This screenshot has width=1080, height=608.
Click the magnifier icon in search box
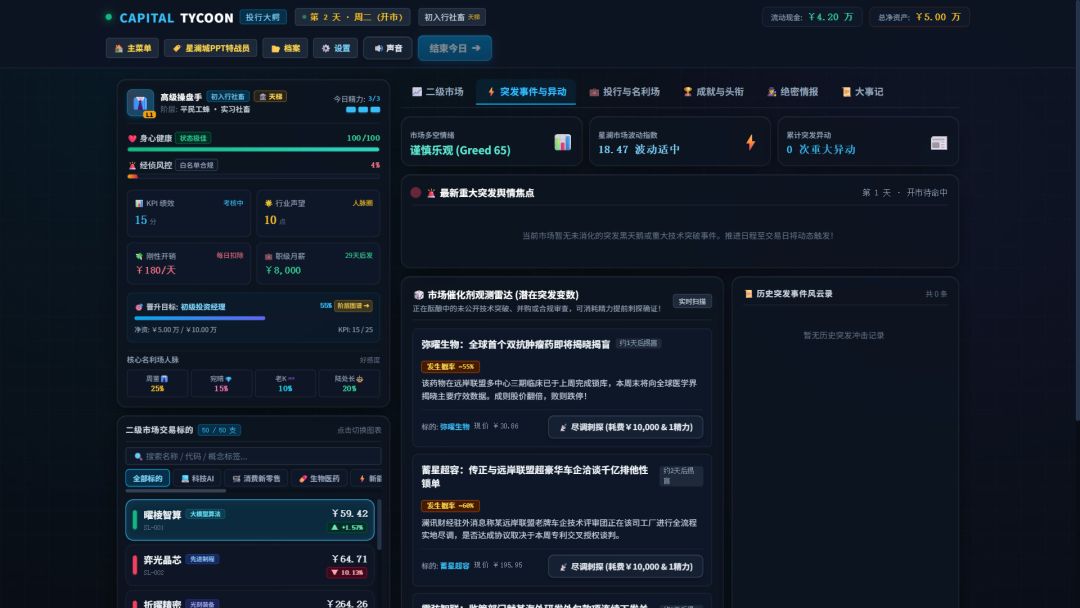click(138, 457)
